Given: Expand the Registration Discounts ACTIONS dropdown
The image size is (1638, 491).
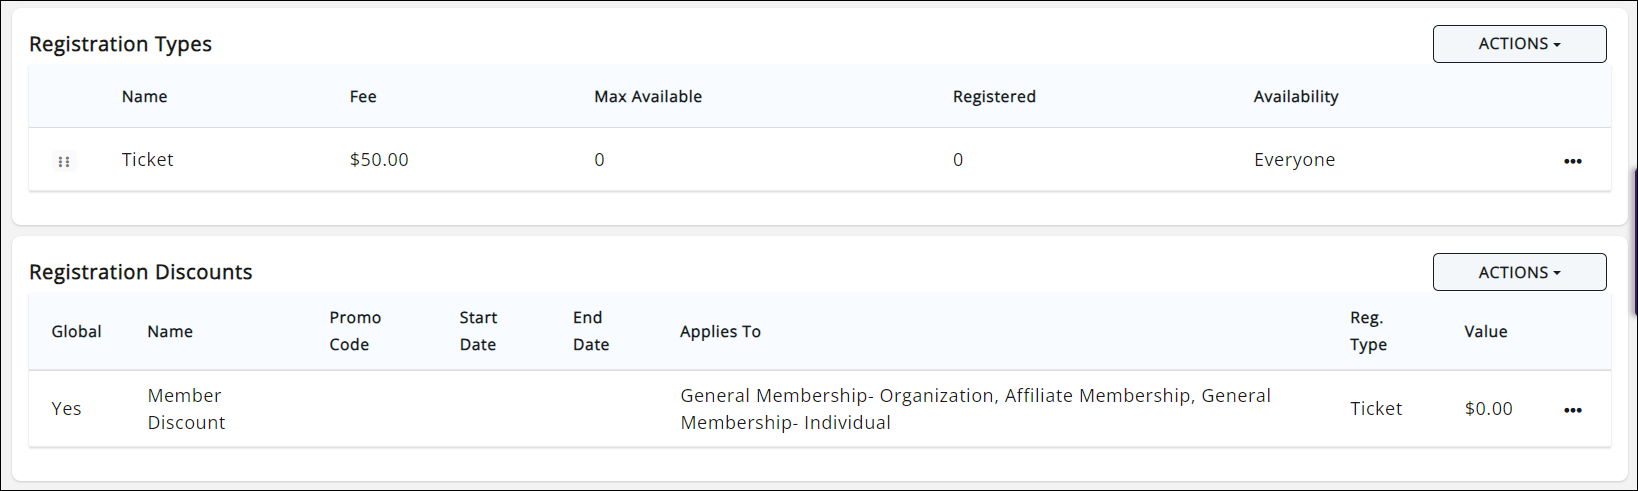Looking at the screenshot, I should pyautogui.click(x=1519, y=272).
